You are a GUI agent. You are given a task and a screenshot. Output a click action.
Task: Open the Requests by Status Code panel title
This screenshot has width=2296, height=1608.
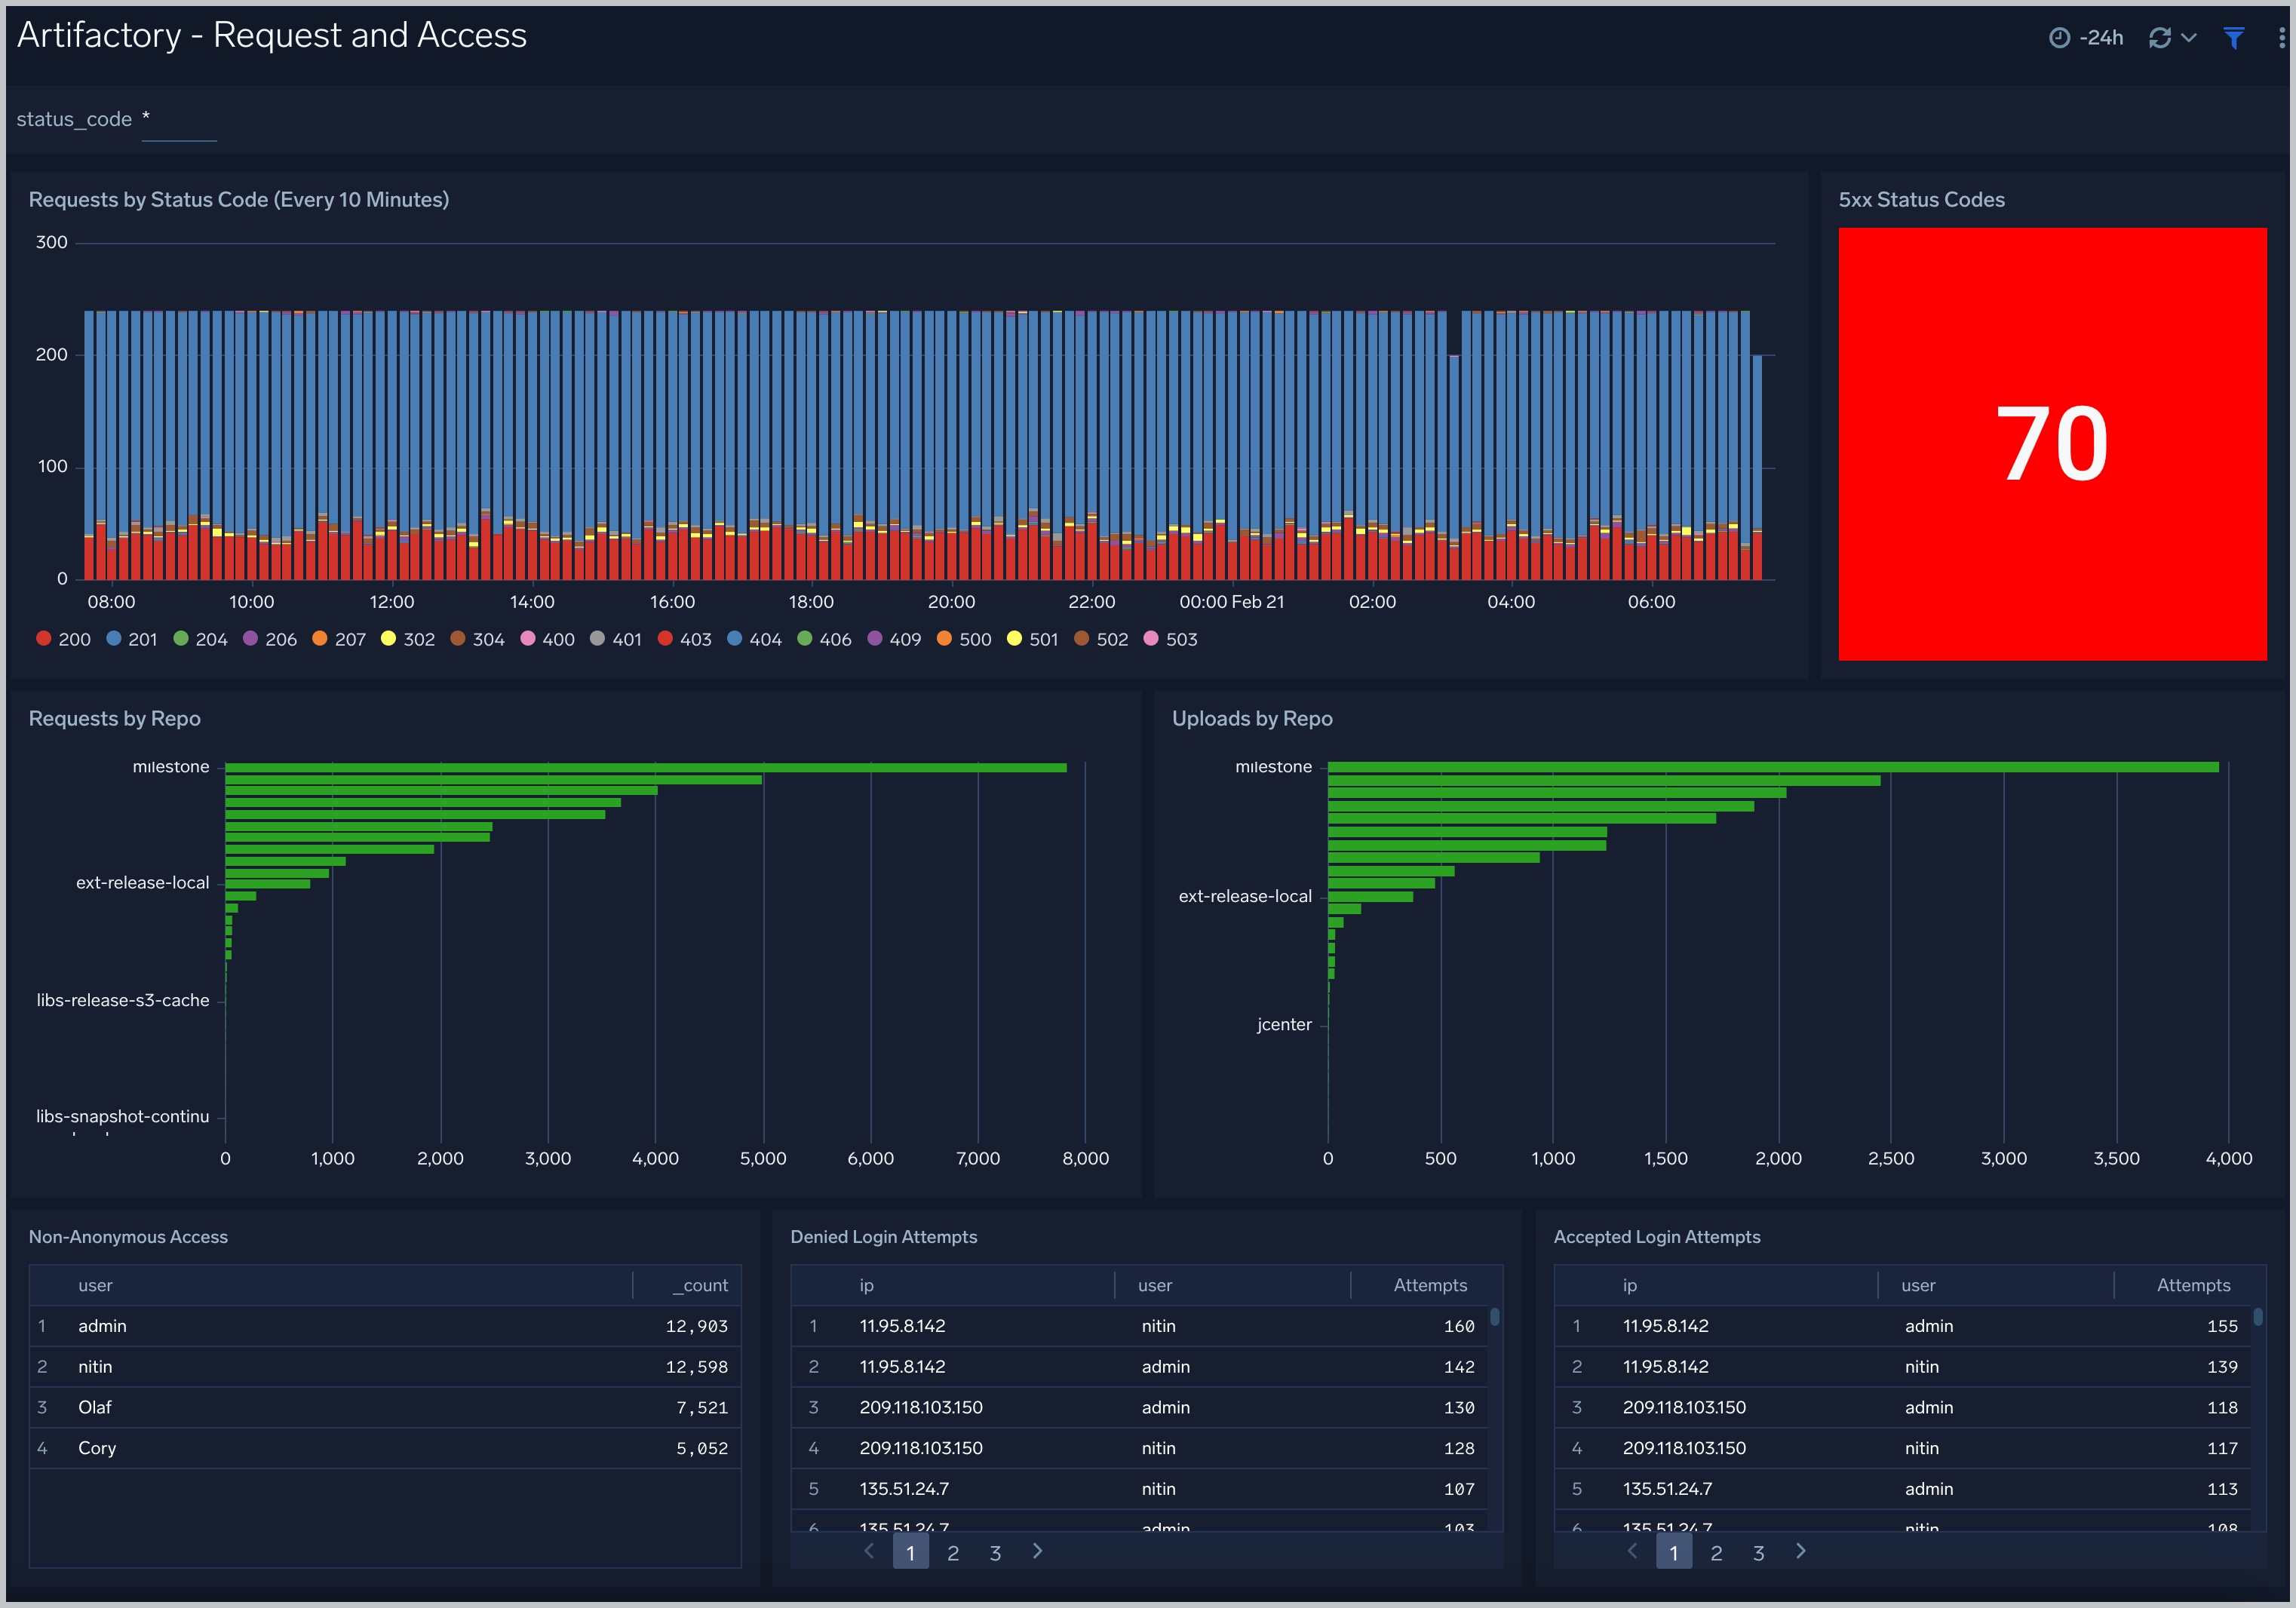239,200
